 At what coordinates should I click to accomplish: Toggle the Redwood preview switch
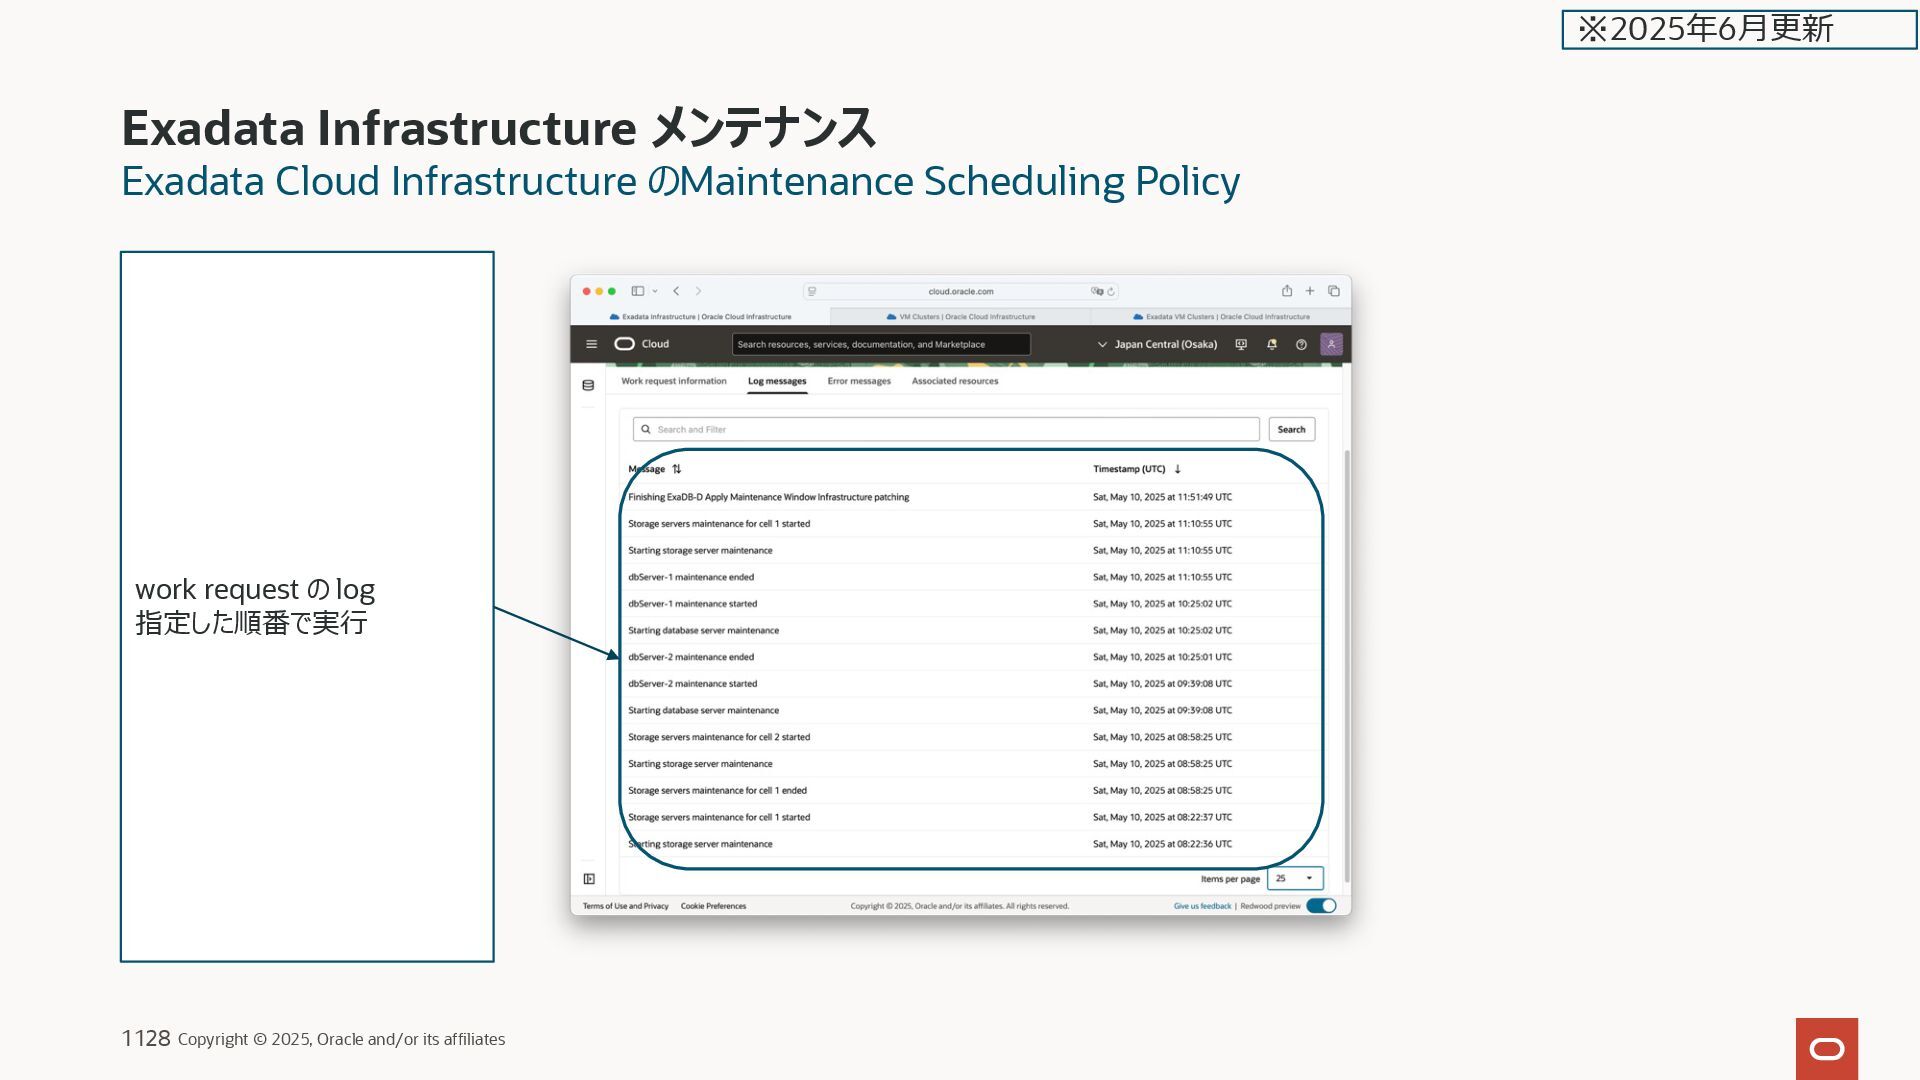click(1321, 906)
